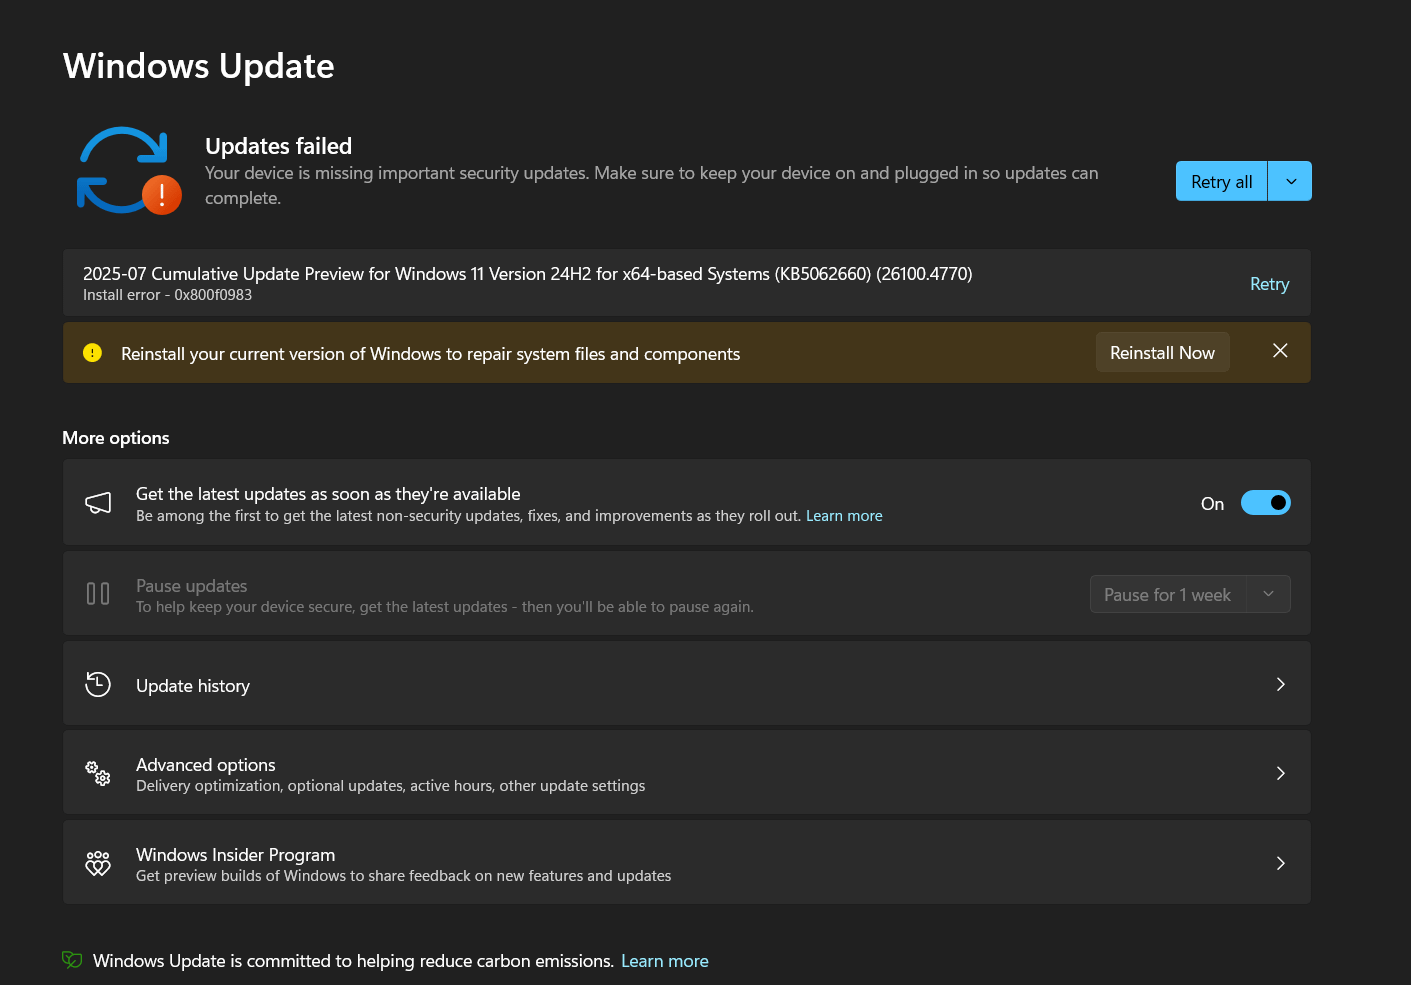
Task: Click the Windows Insider Program label
Action: tap(235, 855)
